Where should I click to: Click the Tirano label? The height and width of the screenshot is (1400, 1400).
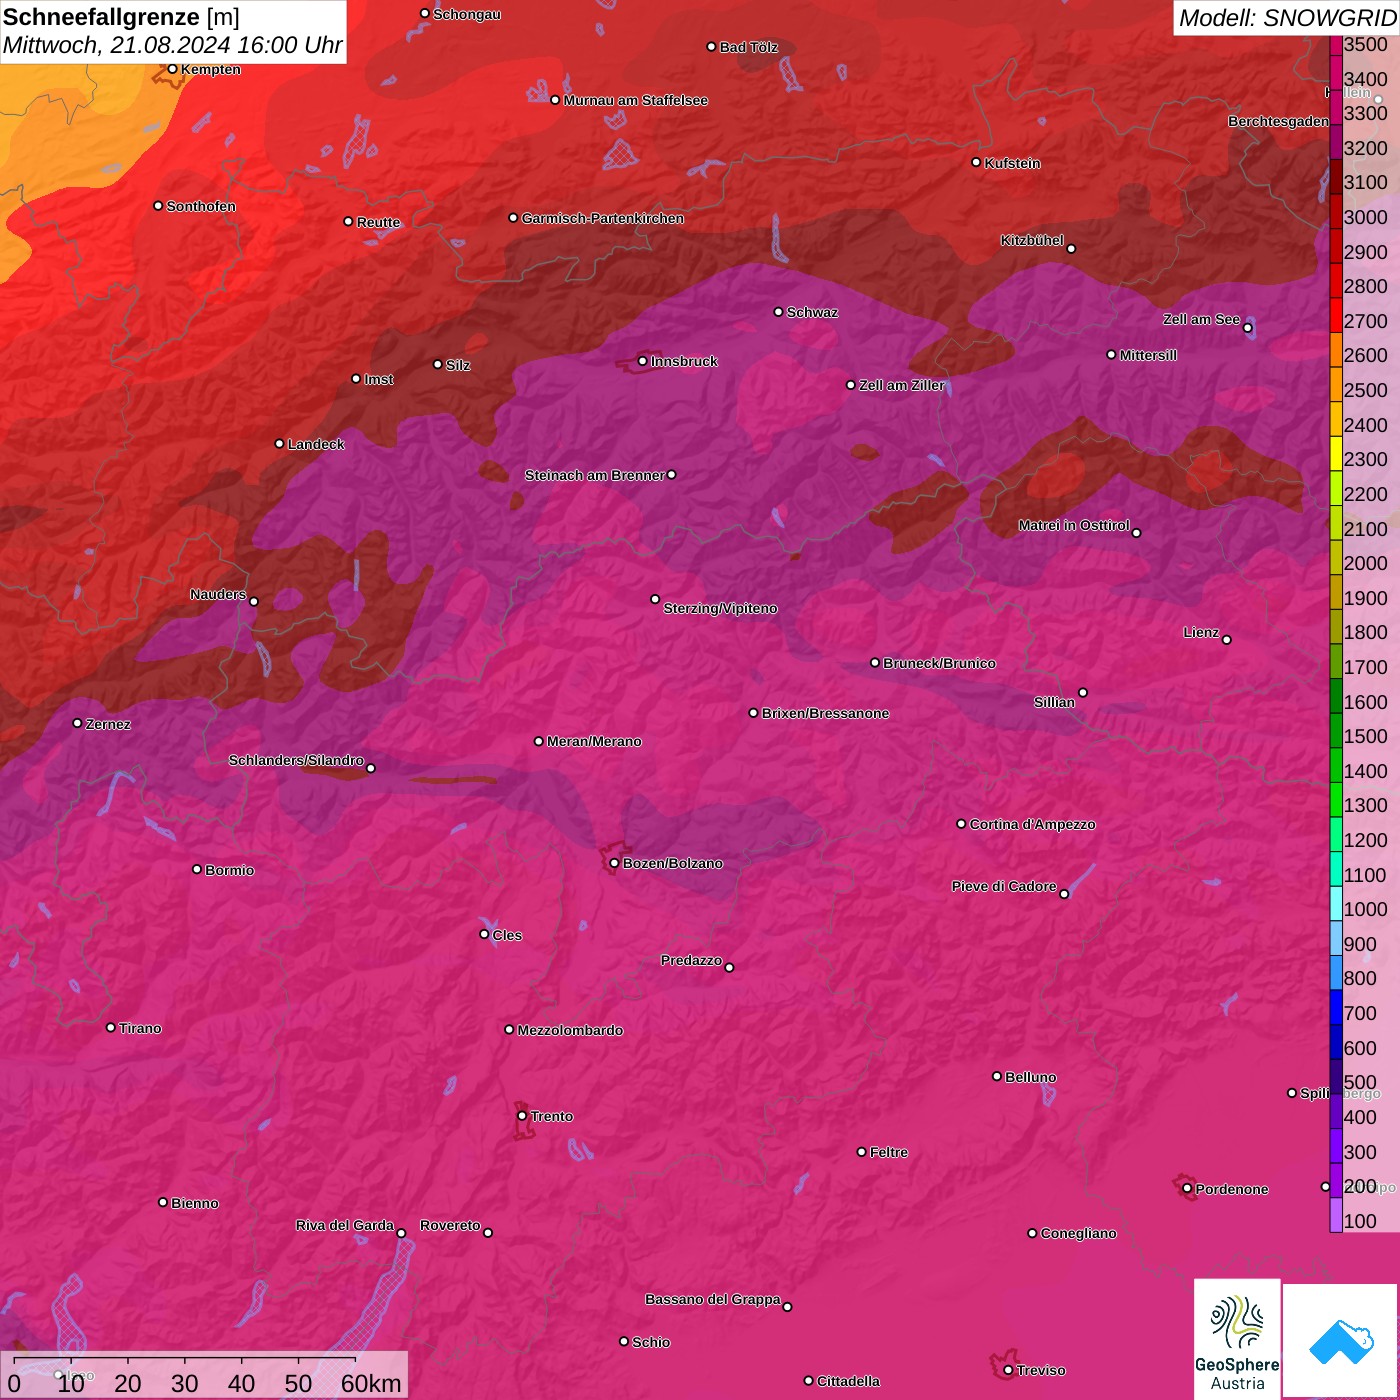140,1028
